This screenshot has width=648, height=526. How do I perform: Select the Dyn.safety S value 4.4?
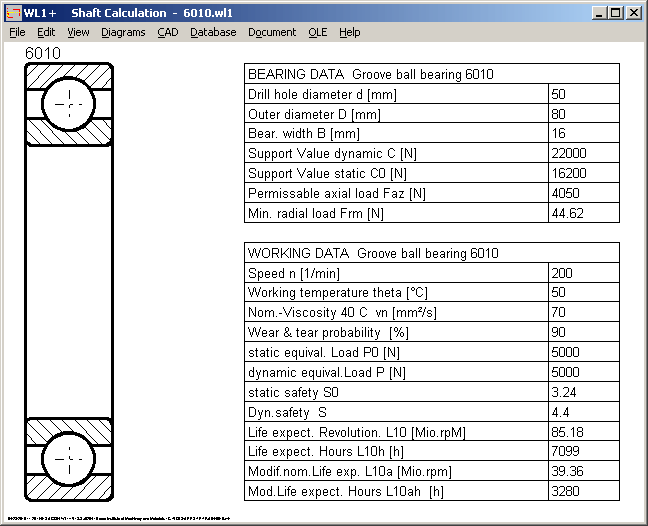[584, 412]
